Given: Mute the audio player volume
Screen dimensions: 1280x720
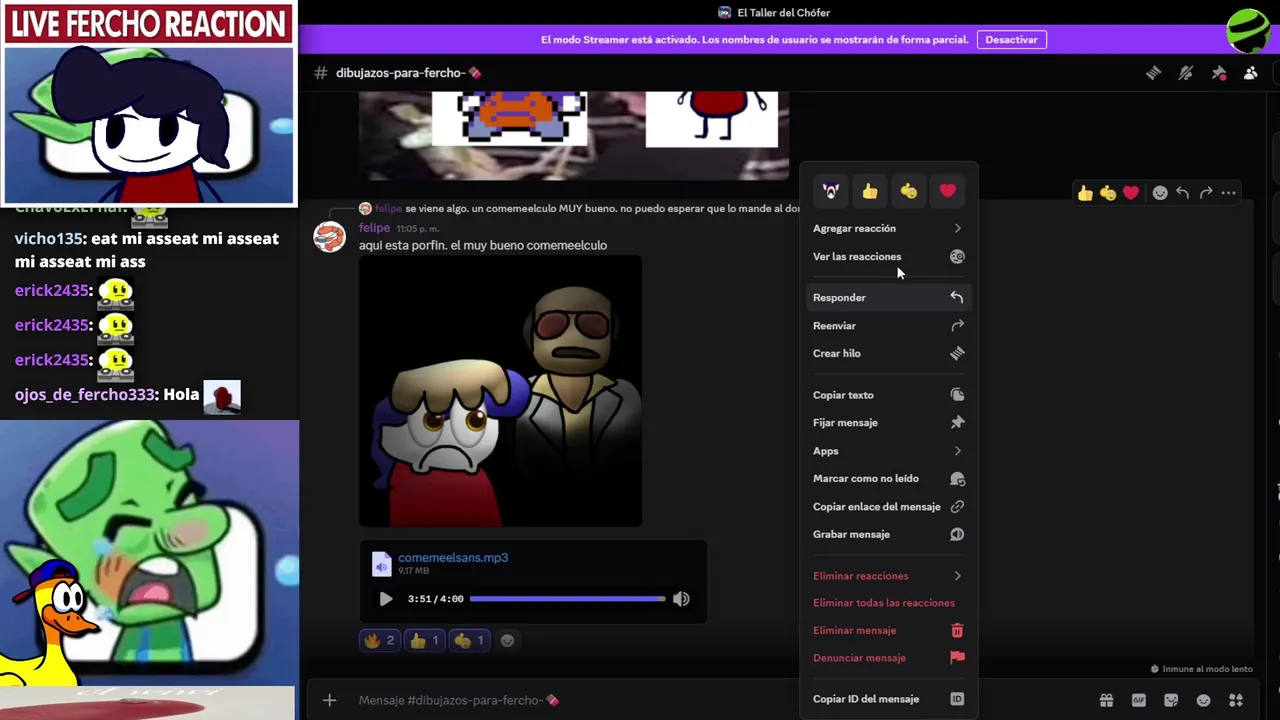Looking at the screenshot, I should point(681,599).
